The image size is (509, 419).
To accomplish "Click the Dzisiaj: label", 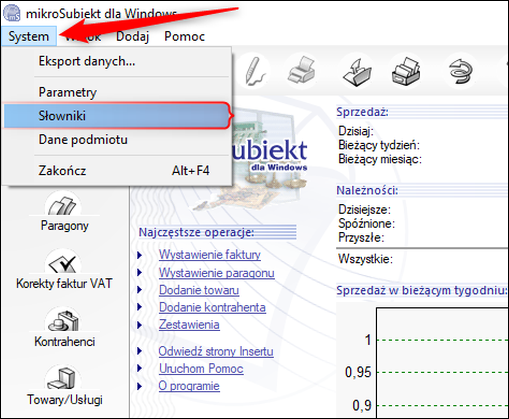I will coord(356,131).
